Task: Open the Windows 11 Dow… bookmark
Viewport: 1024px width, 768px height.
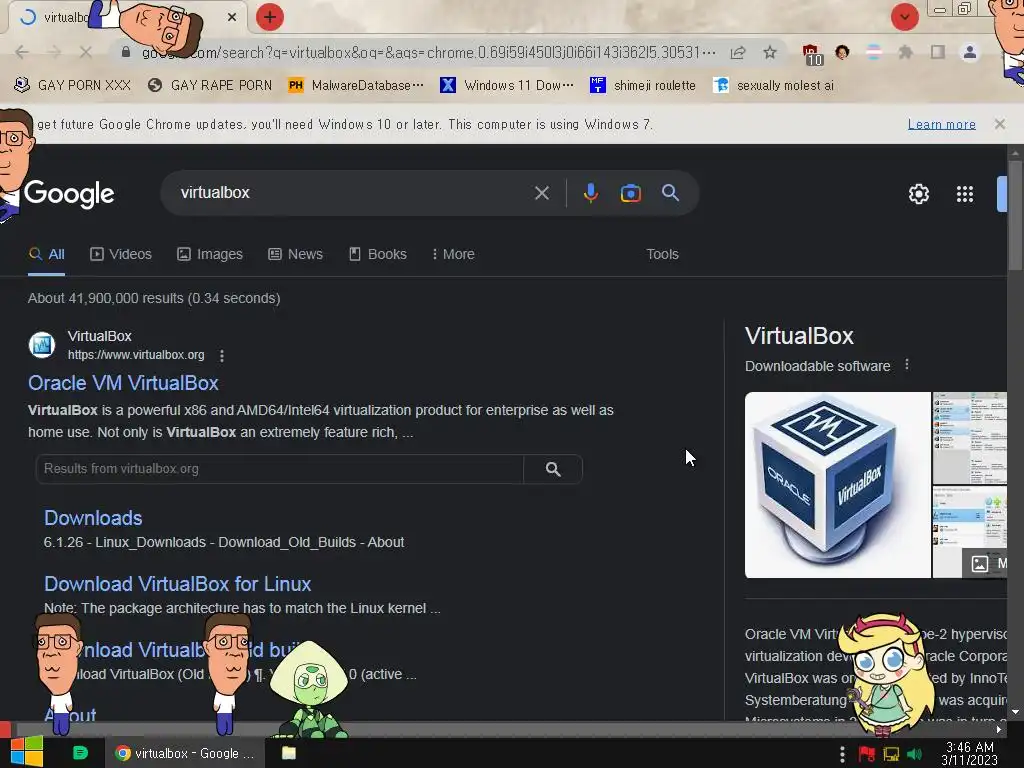Action: (x=507, y=85)
